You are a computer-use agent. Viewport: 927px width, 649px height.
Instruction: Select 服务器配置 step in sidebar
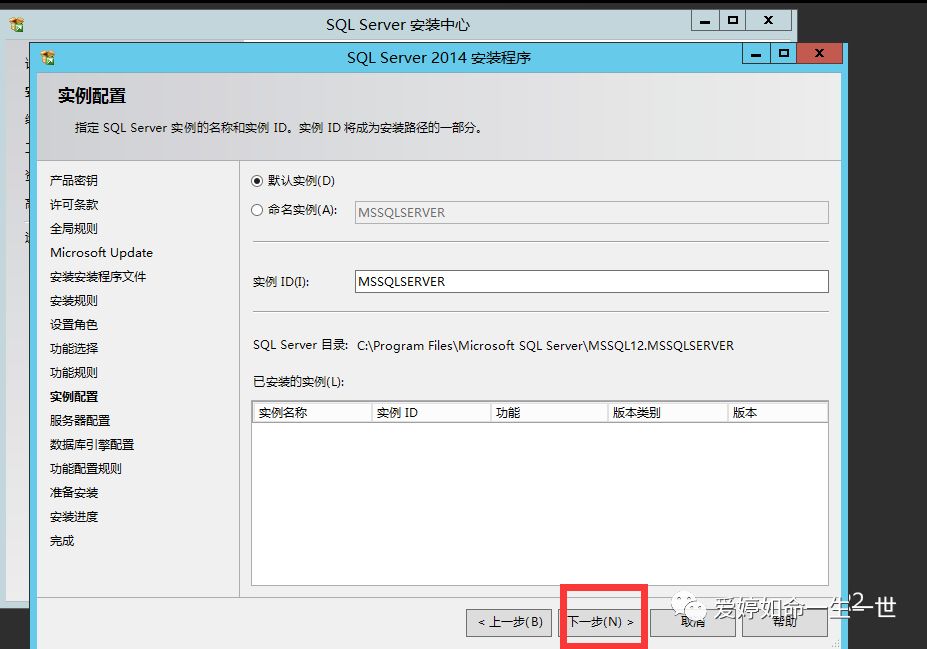(x=80, y=421)
